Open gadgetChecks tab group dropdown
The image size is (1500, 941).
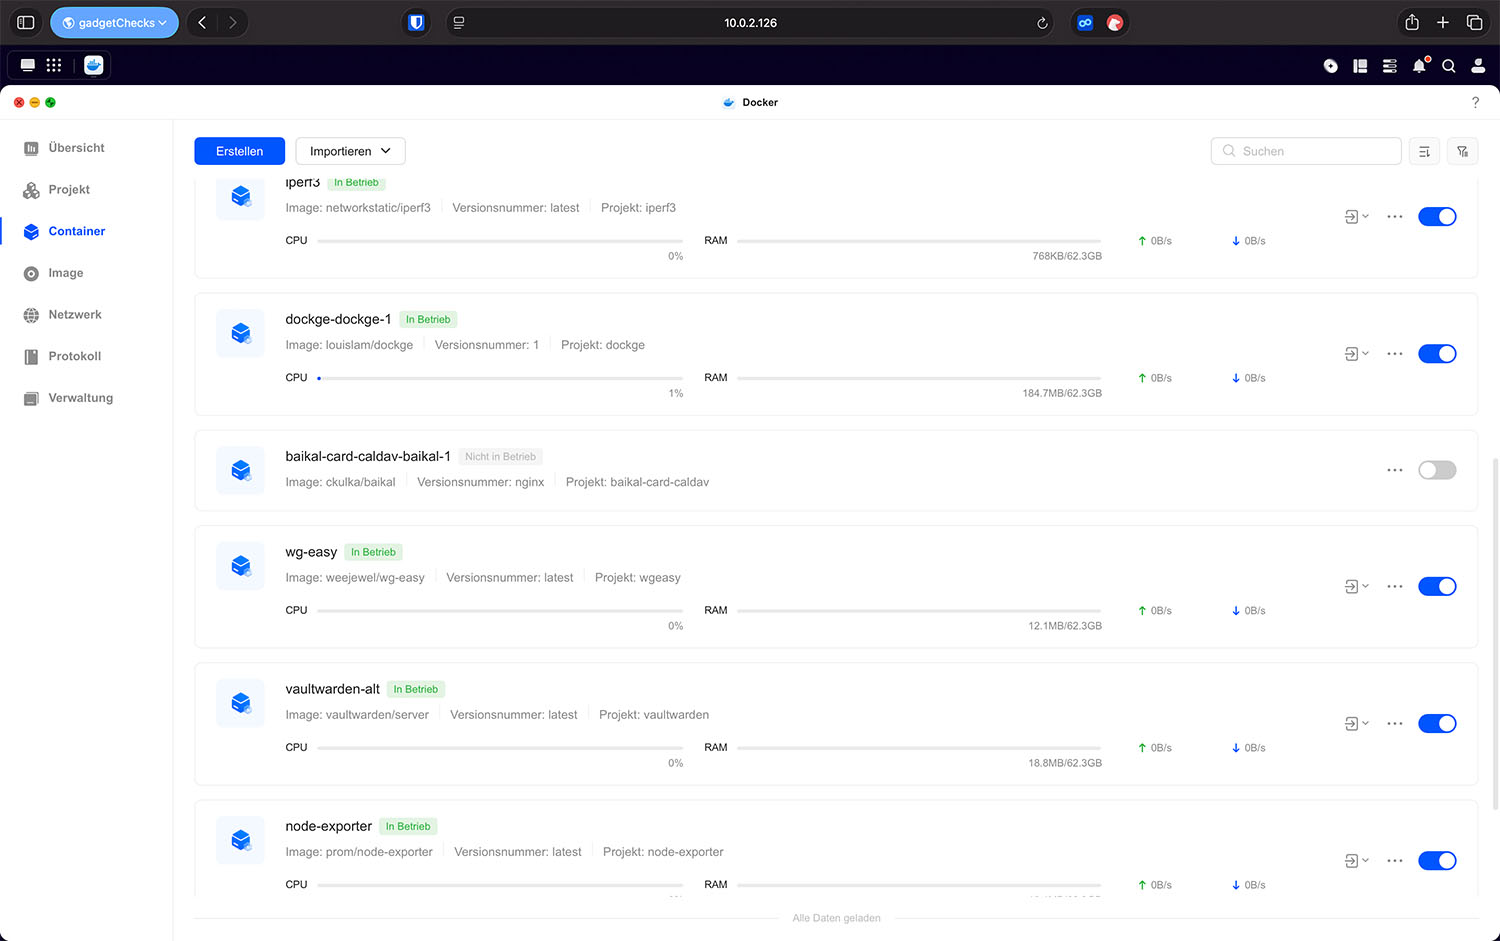tap(114, 23)
